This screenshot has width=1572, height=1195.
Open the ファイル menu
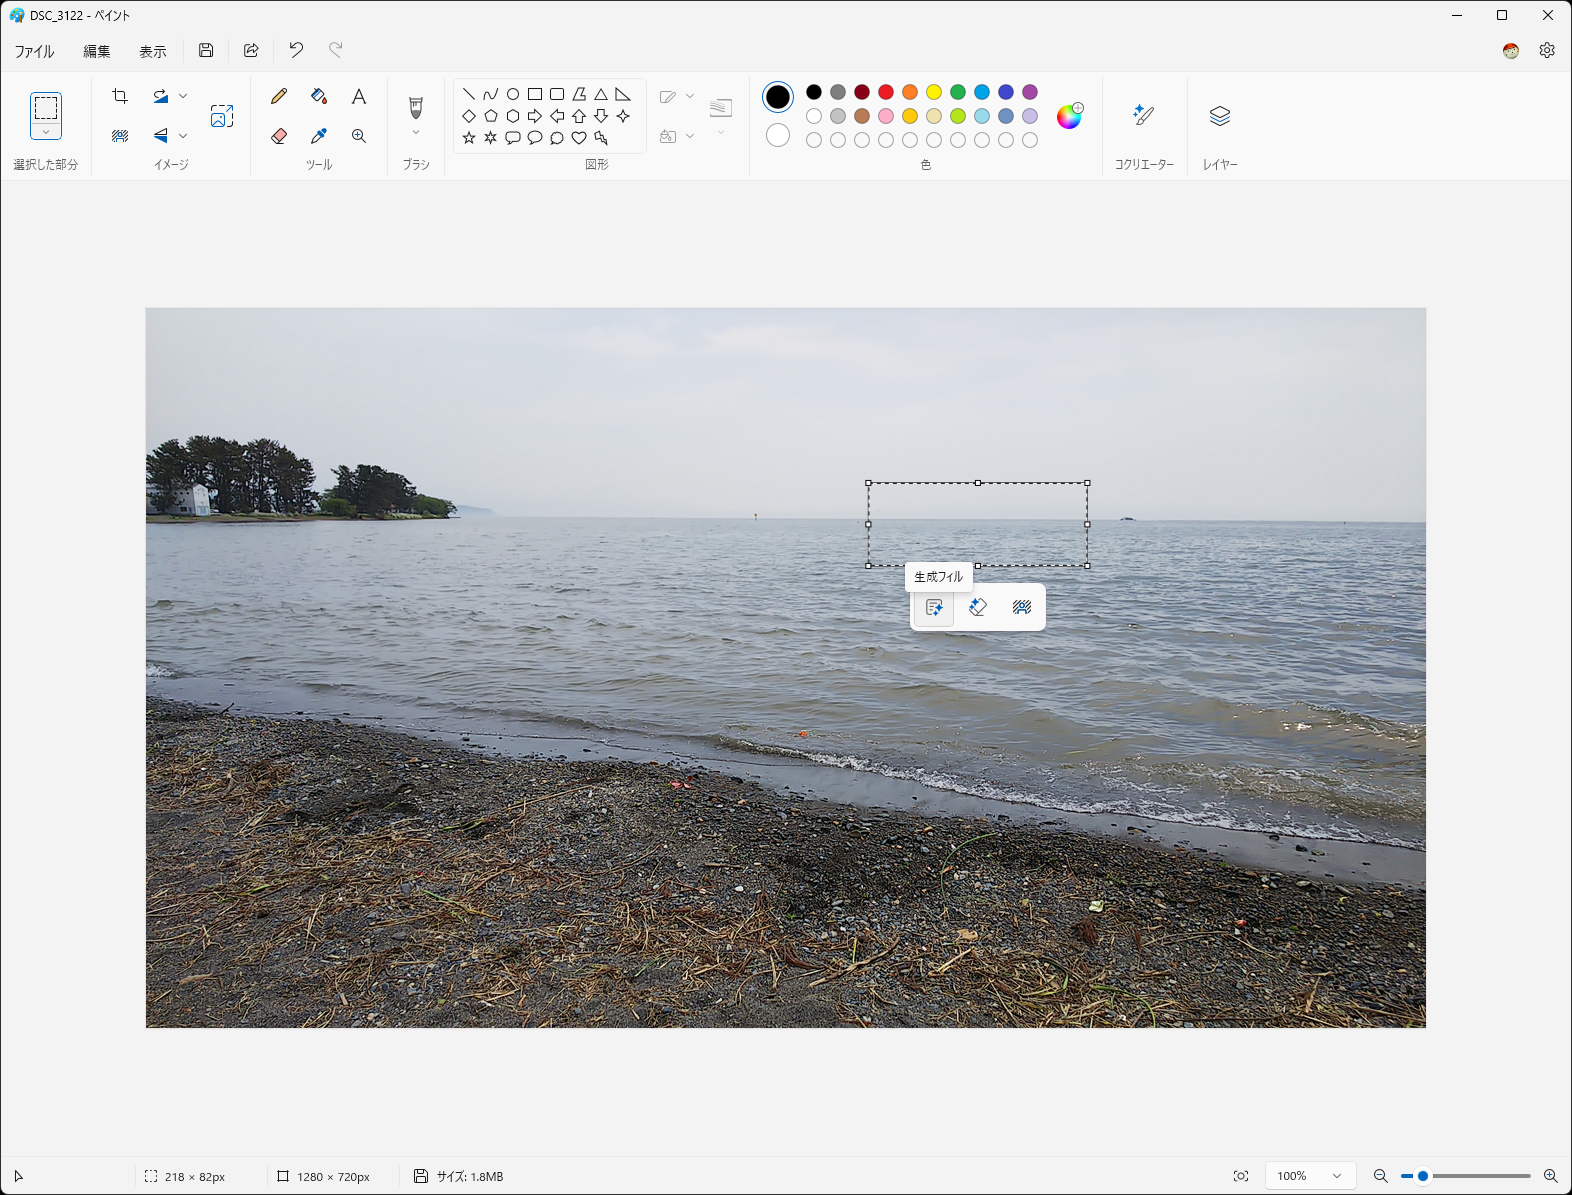tap(34, 51)
